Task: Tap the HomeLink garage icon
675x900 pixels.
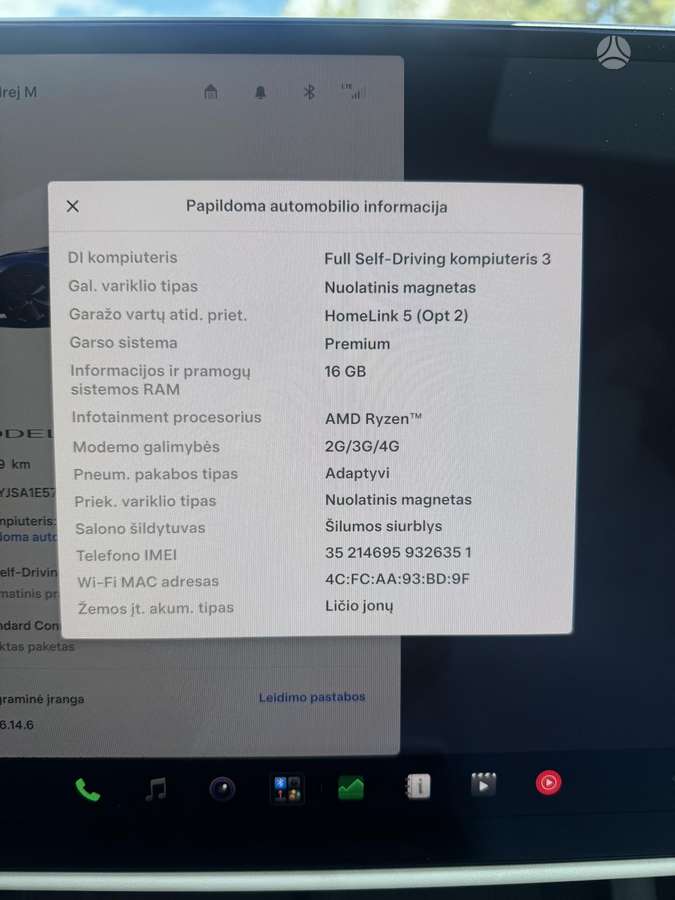Action: click(211, 91)
